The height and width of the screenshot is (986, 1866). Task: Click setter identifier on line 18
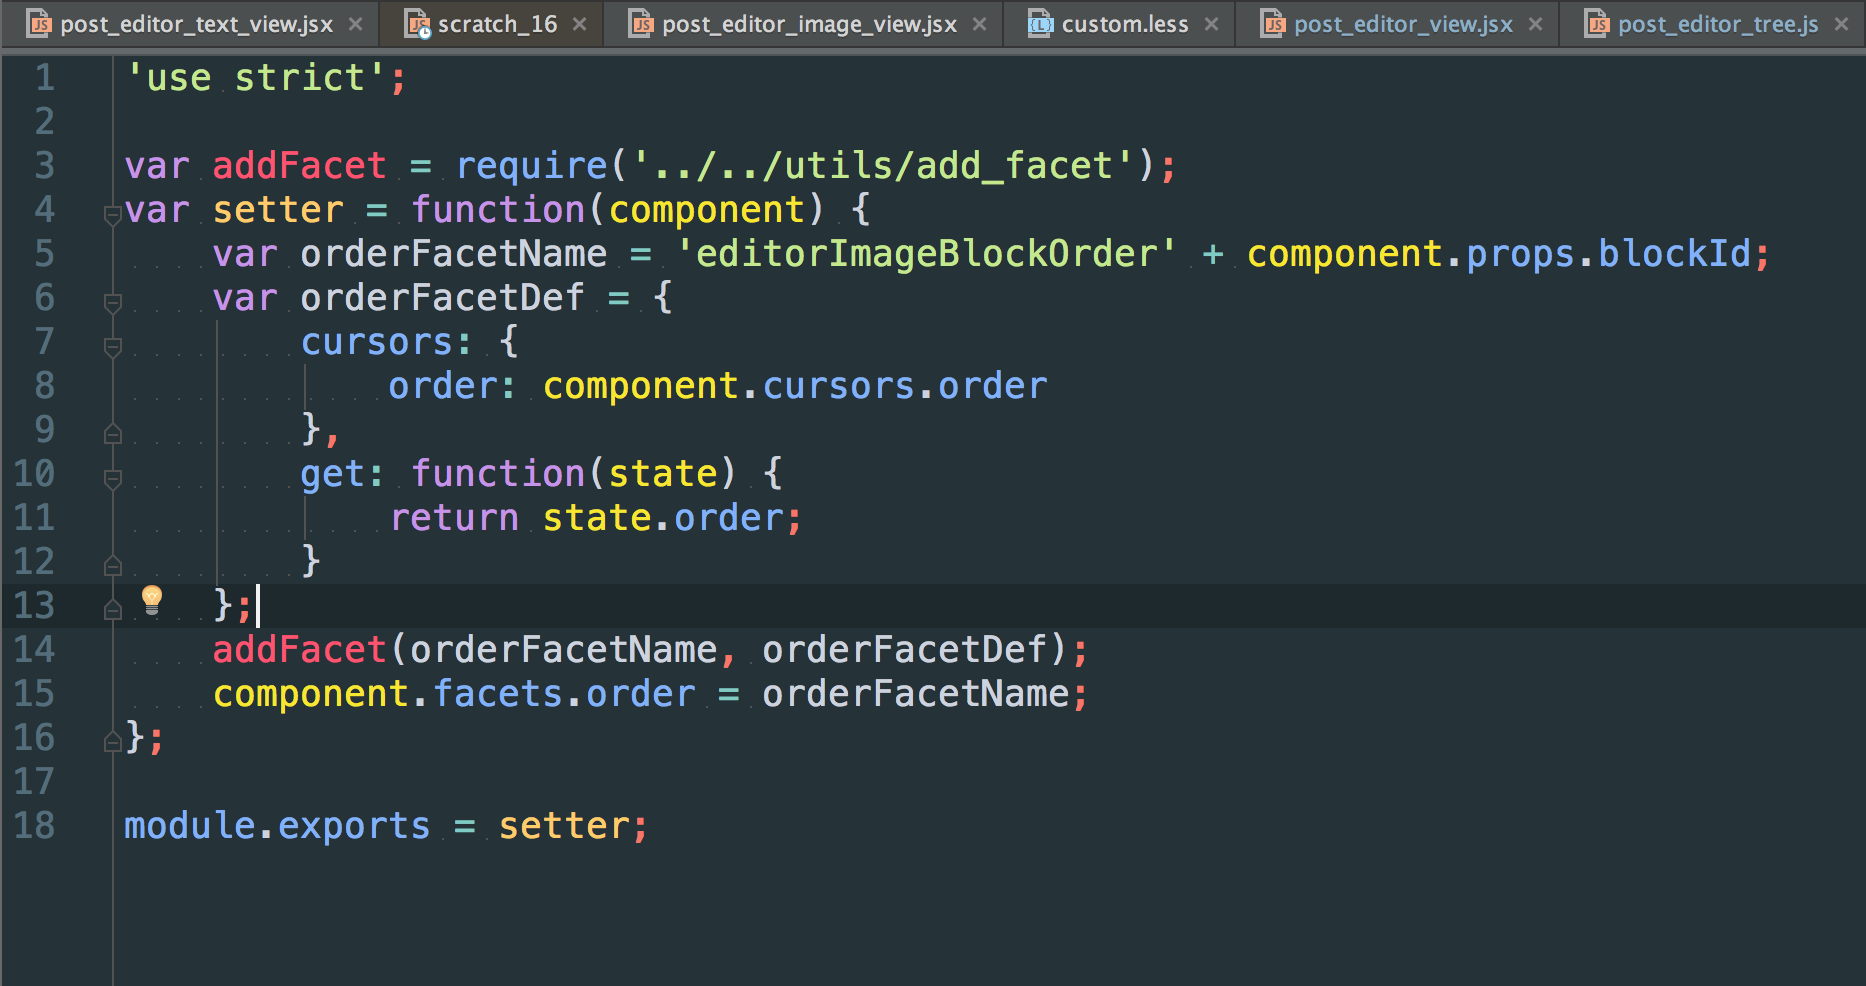564,826
